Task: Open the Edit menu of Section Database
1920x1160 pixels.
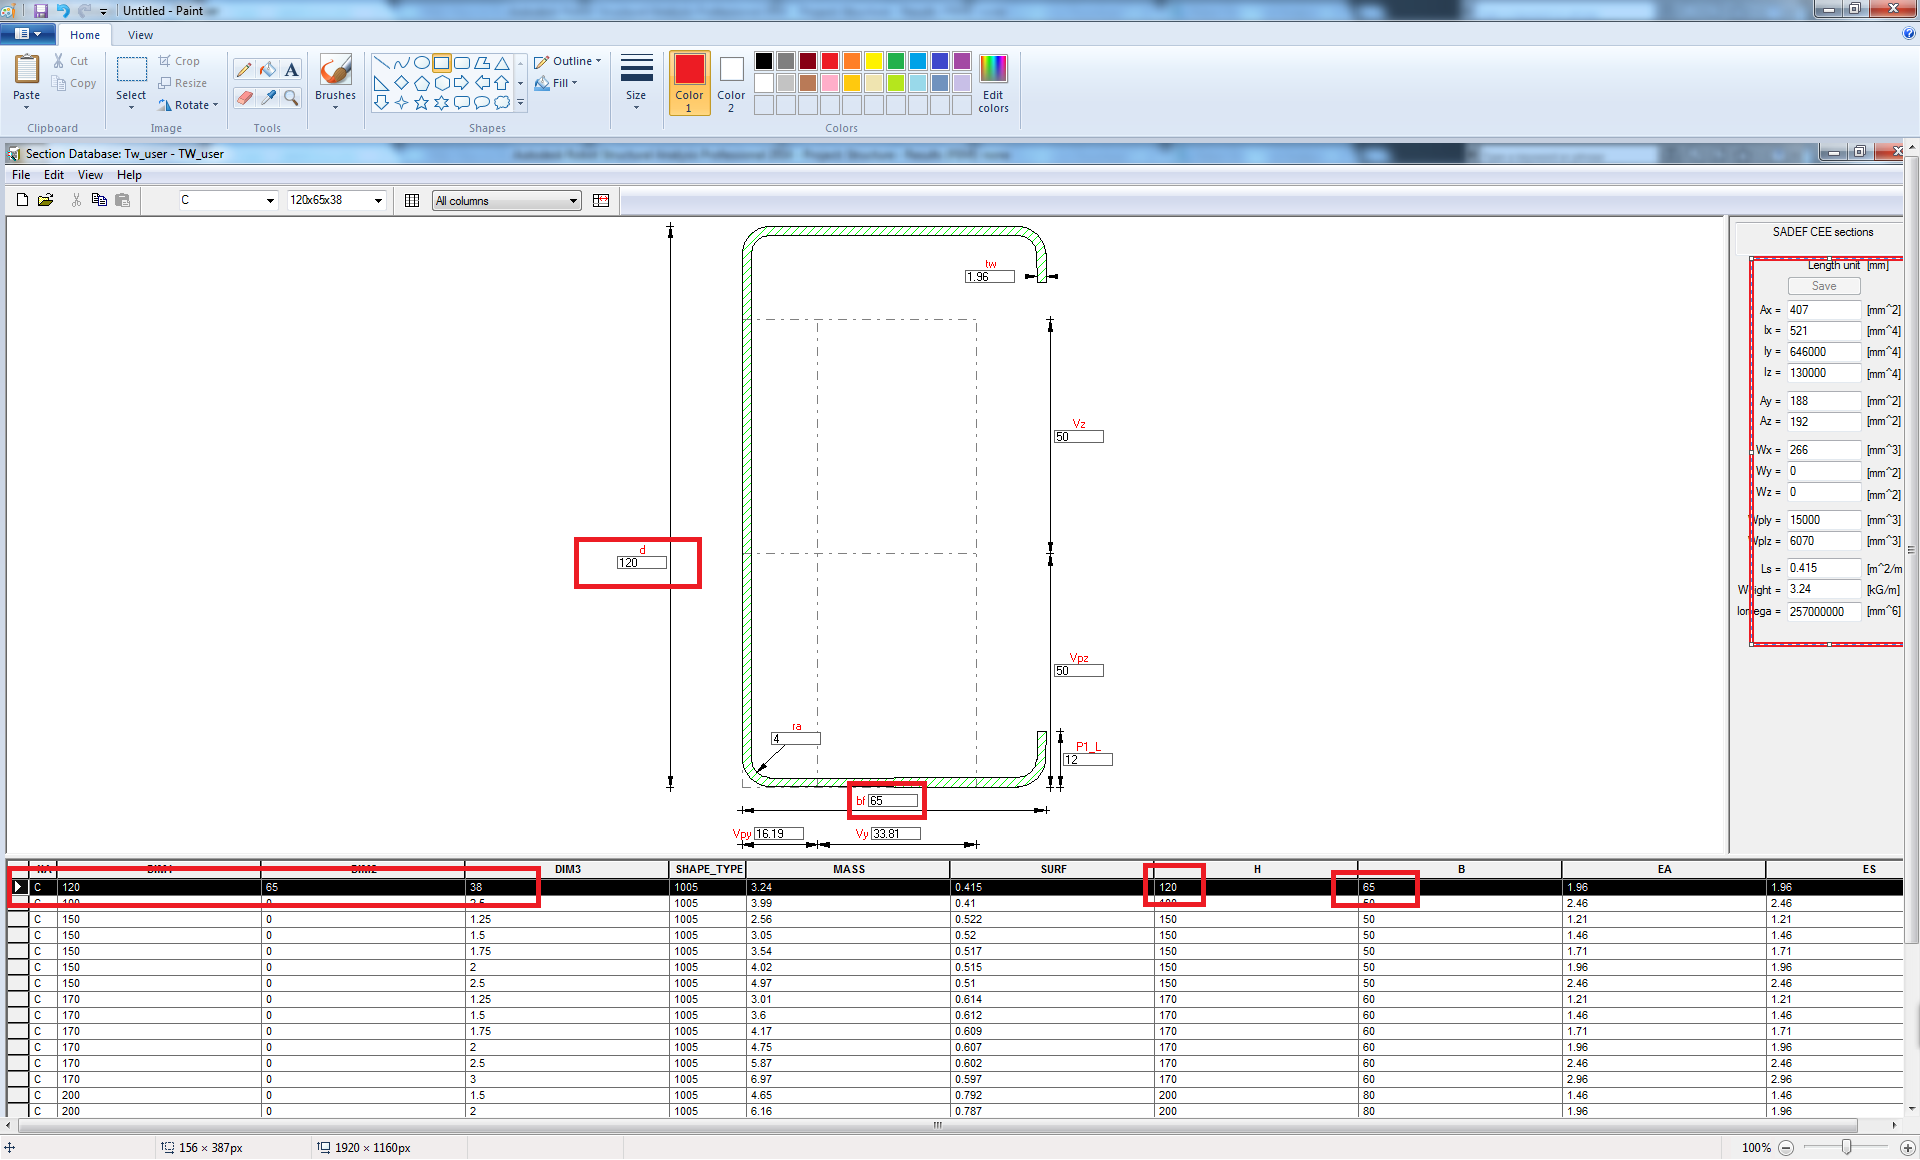Action: pyautogui.click(x=54, y=174)
